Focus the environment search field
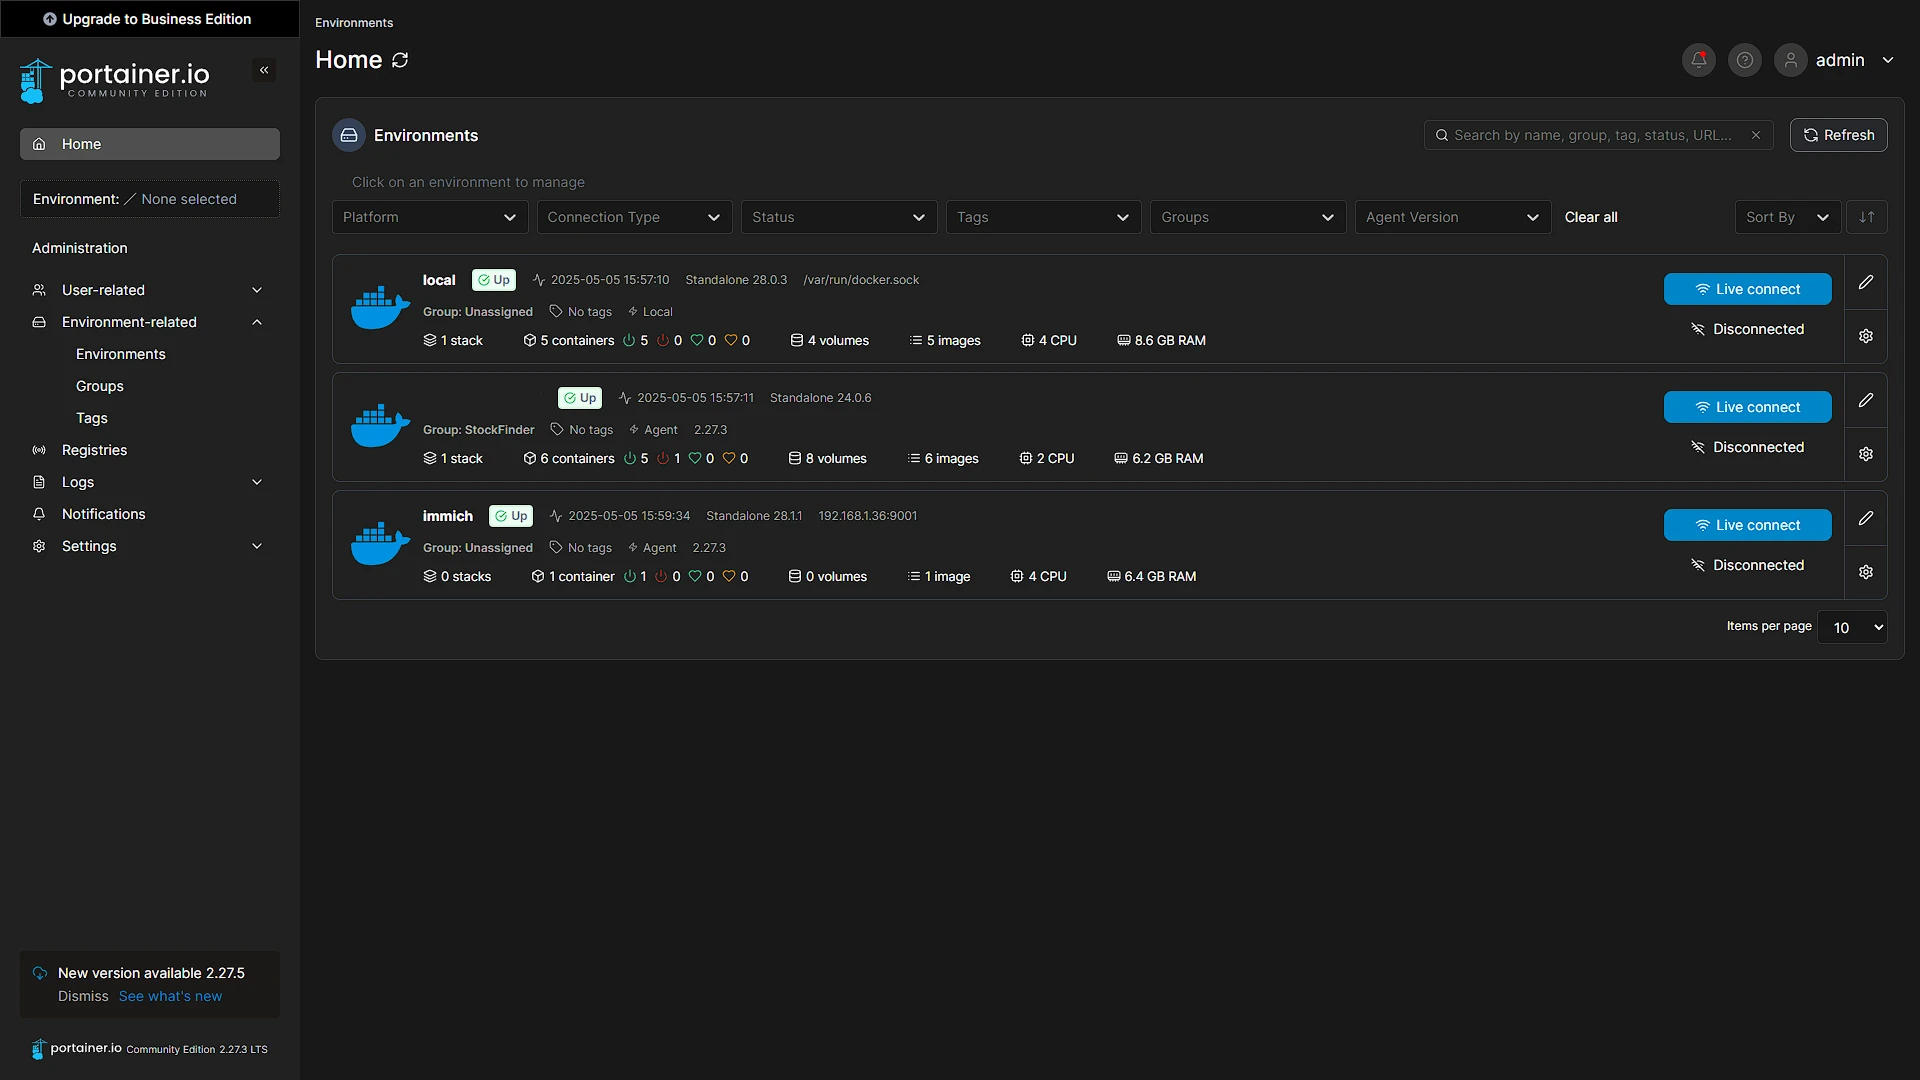The height and width of the screenshot is (1080, 1920). click(x=1598, y=135)
